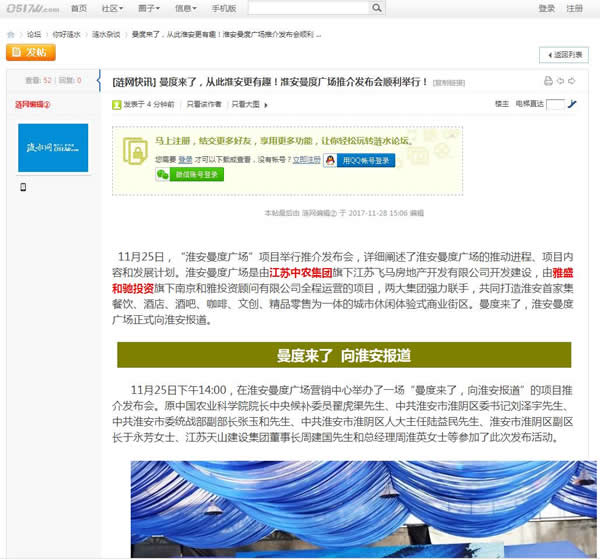Screen dimensions: 600x560
Task: Click the green WeChat login button
Action: tap(188, 174)
